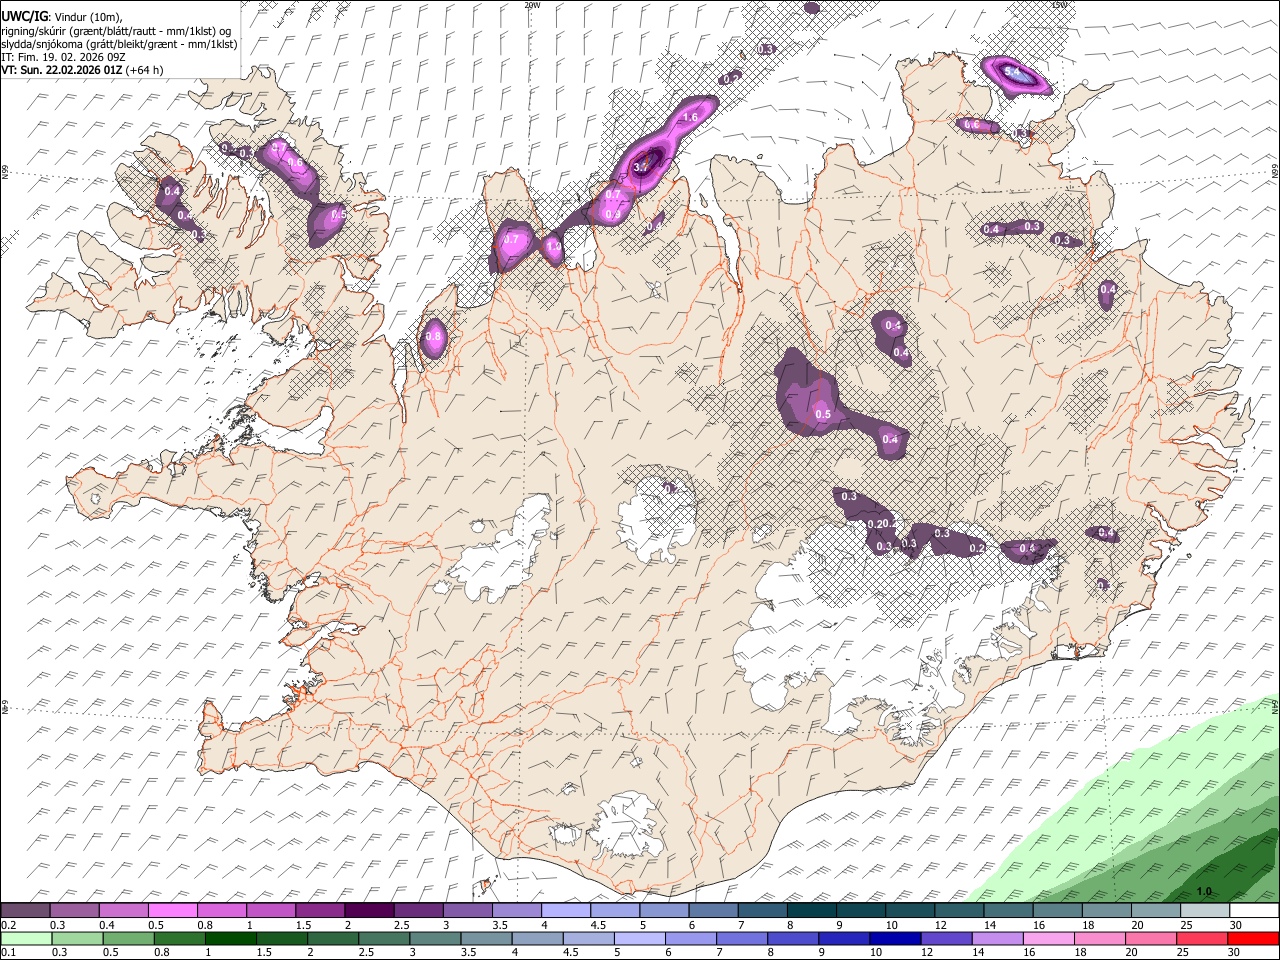
Task: Click the 0.5 value in the Westfjords
Action: coord(337,214)
